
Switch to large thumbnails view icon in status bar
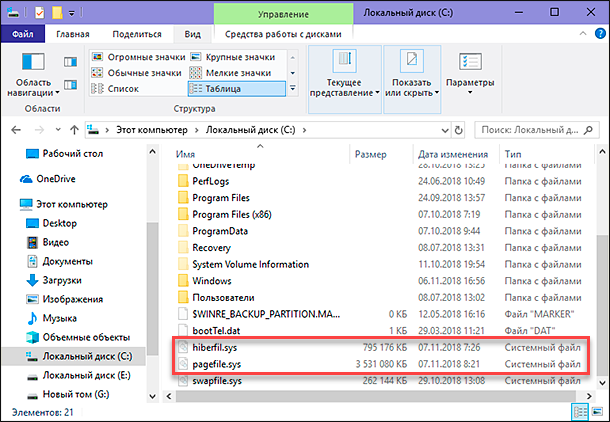pyautogui.click(x=597, y=412)
